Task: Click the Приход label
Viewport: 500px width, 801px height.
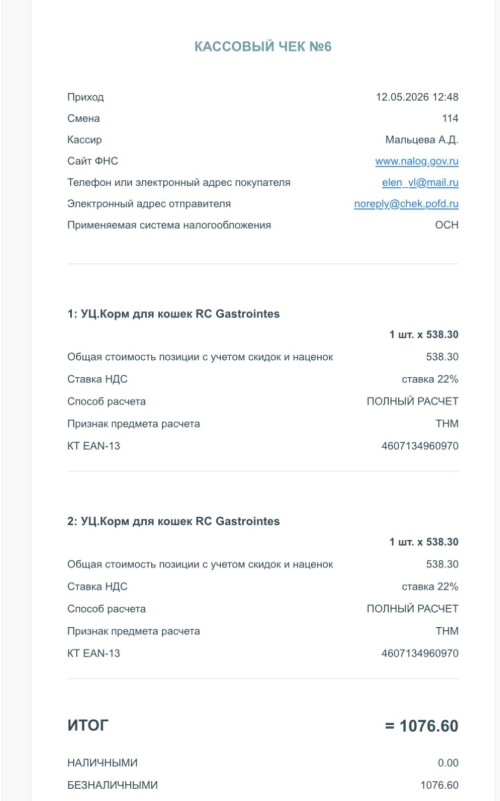Action: pyautogui.click(x=85, y=97)
